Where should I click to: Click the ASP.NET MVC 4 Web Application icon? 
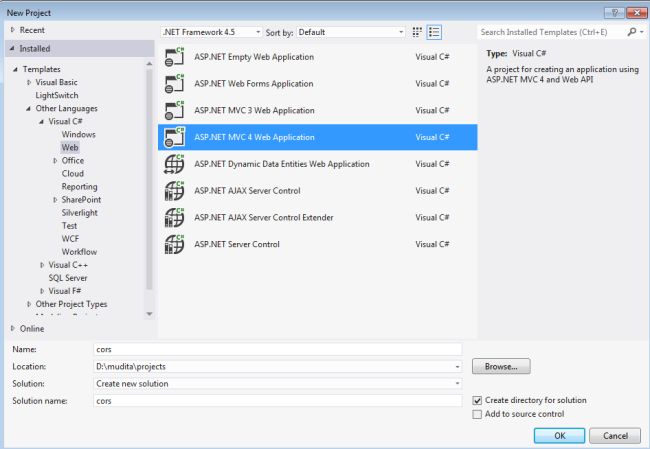coord(174,137)
